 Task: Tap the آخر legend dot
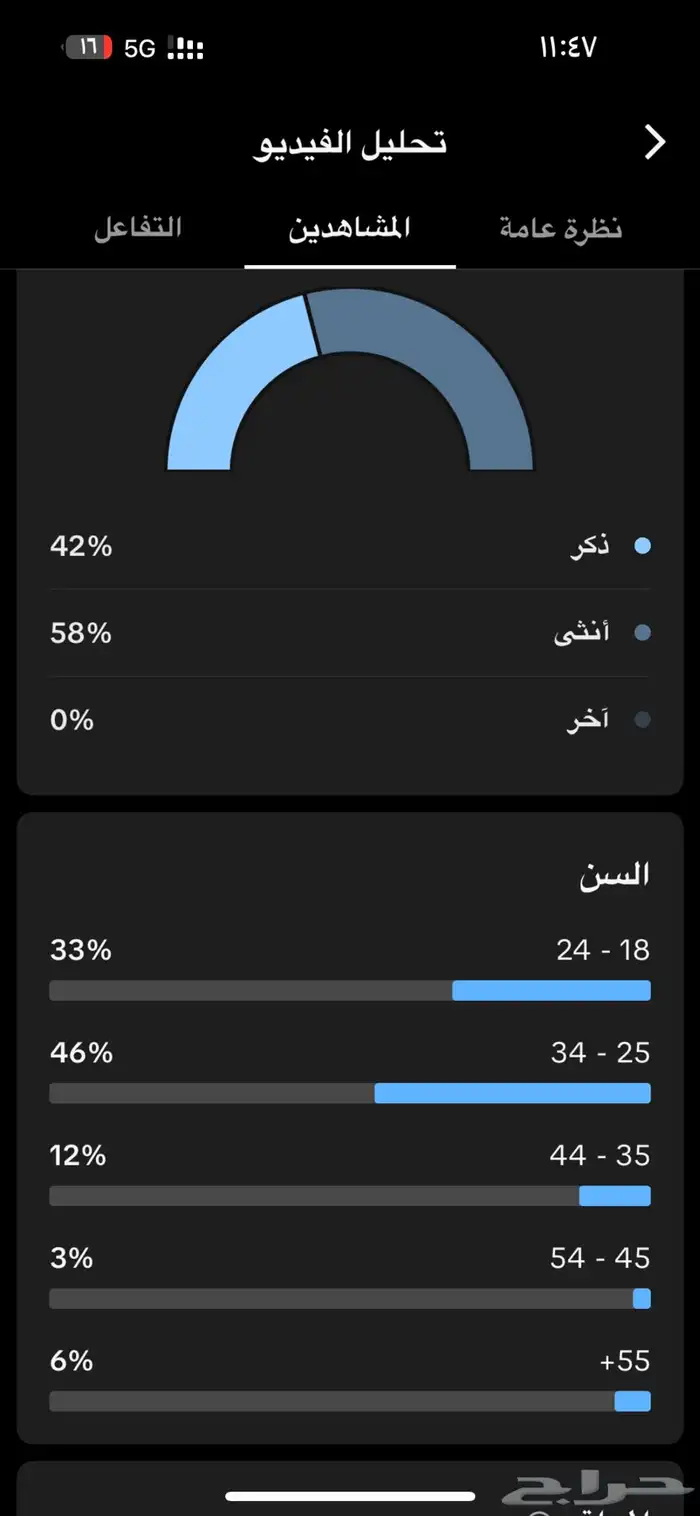tap(642, 720)
